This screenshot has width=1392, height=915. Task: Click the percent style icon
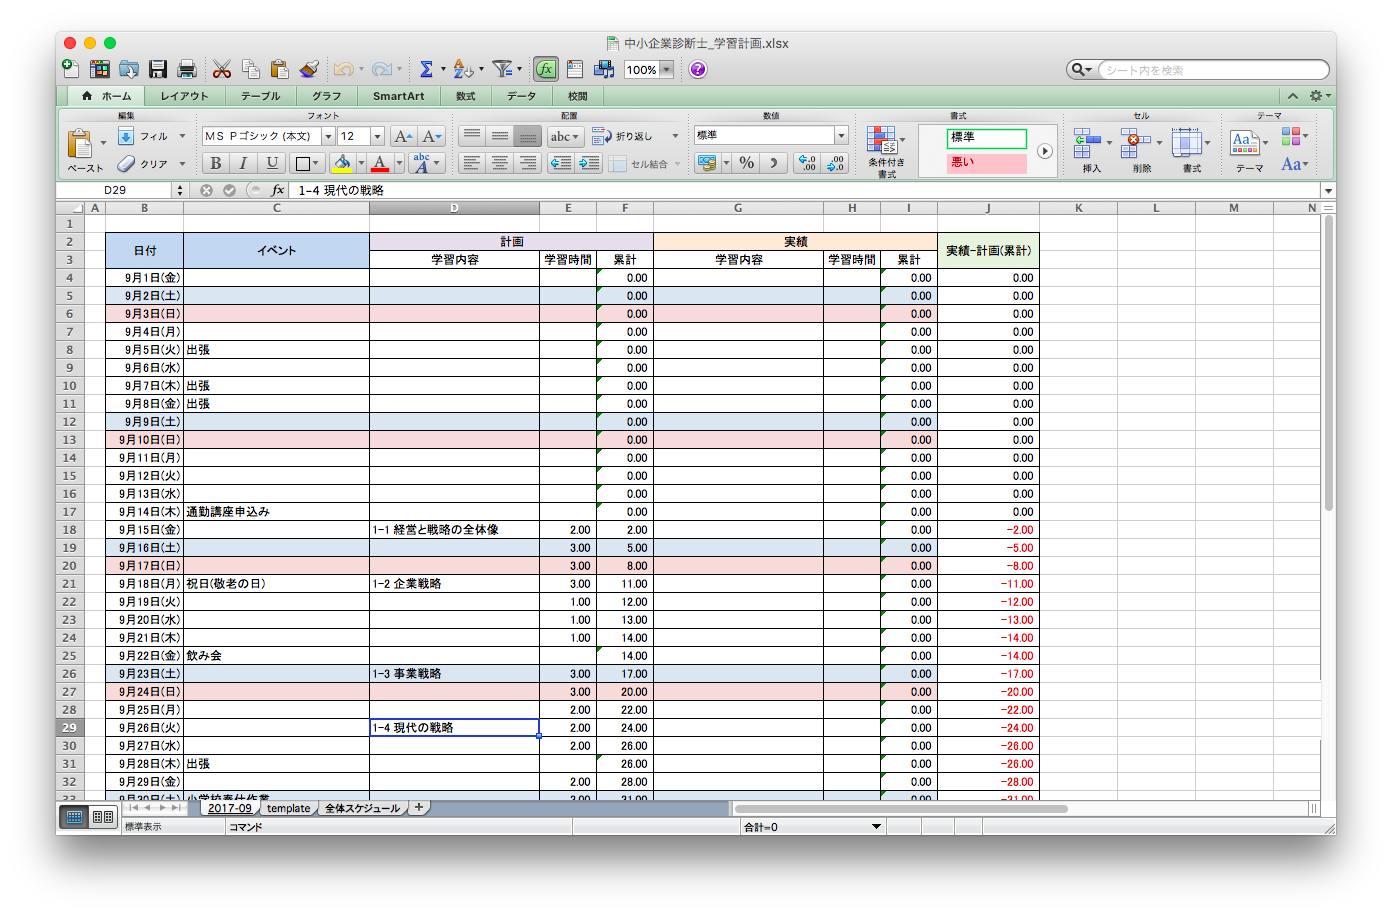tap(747, 163)
